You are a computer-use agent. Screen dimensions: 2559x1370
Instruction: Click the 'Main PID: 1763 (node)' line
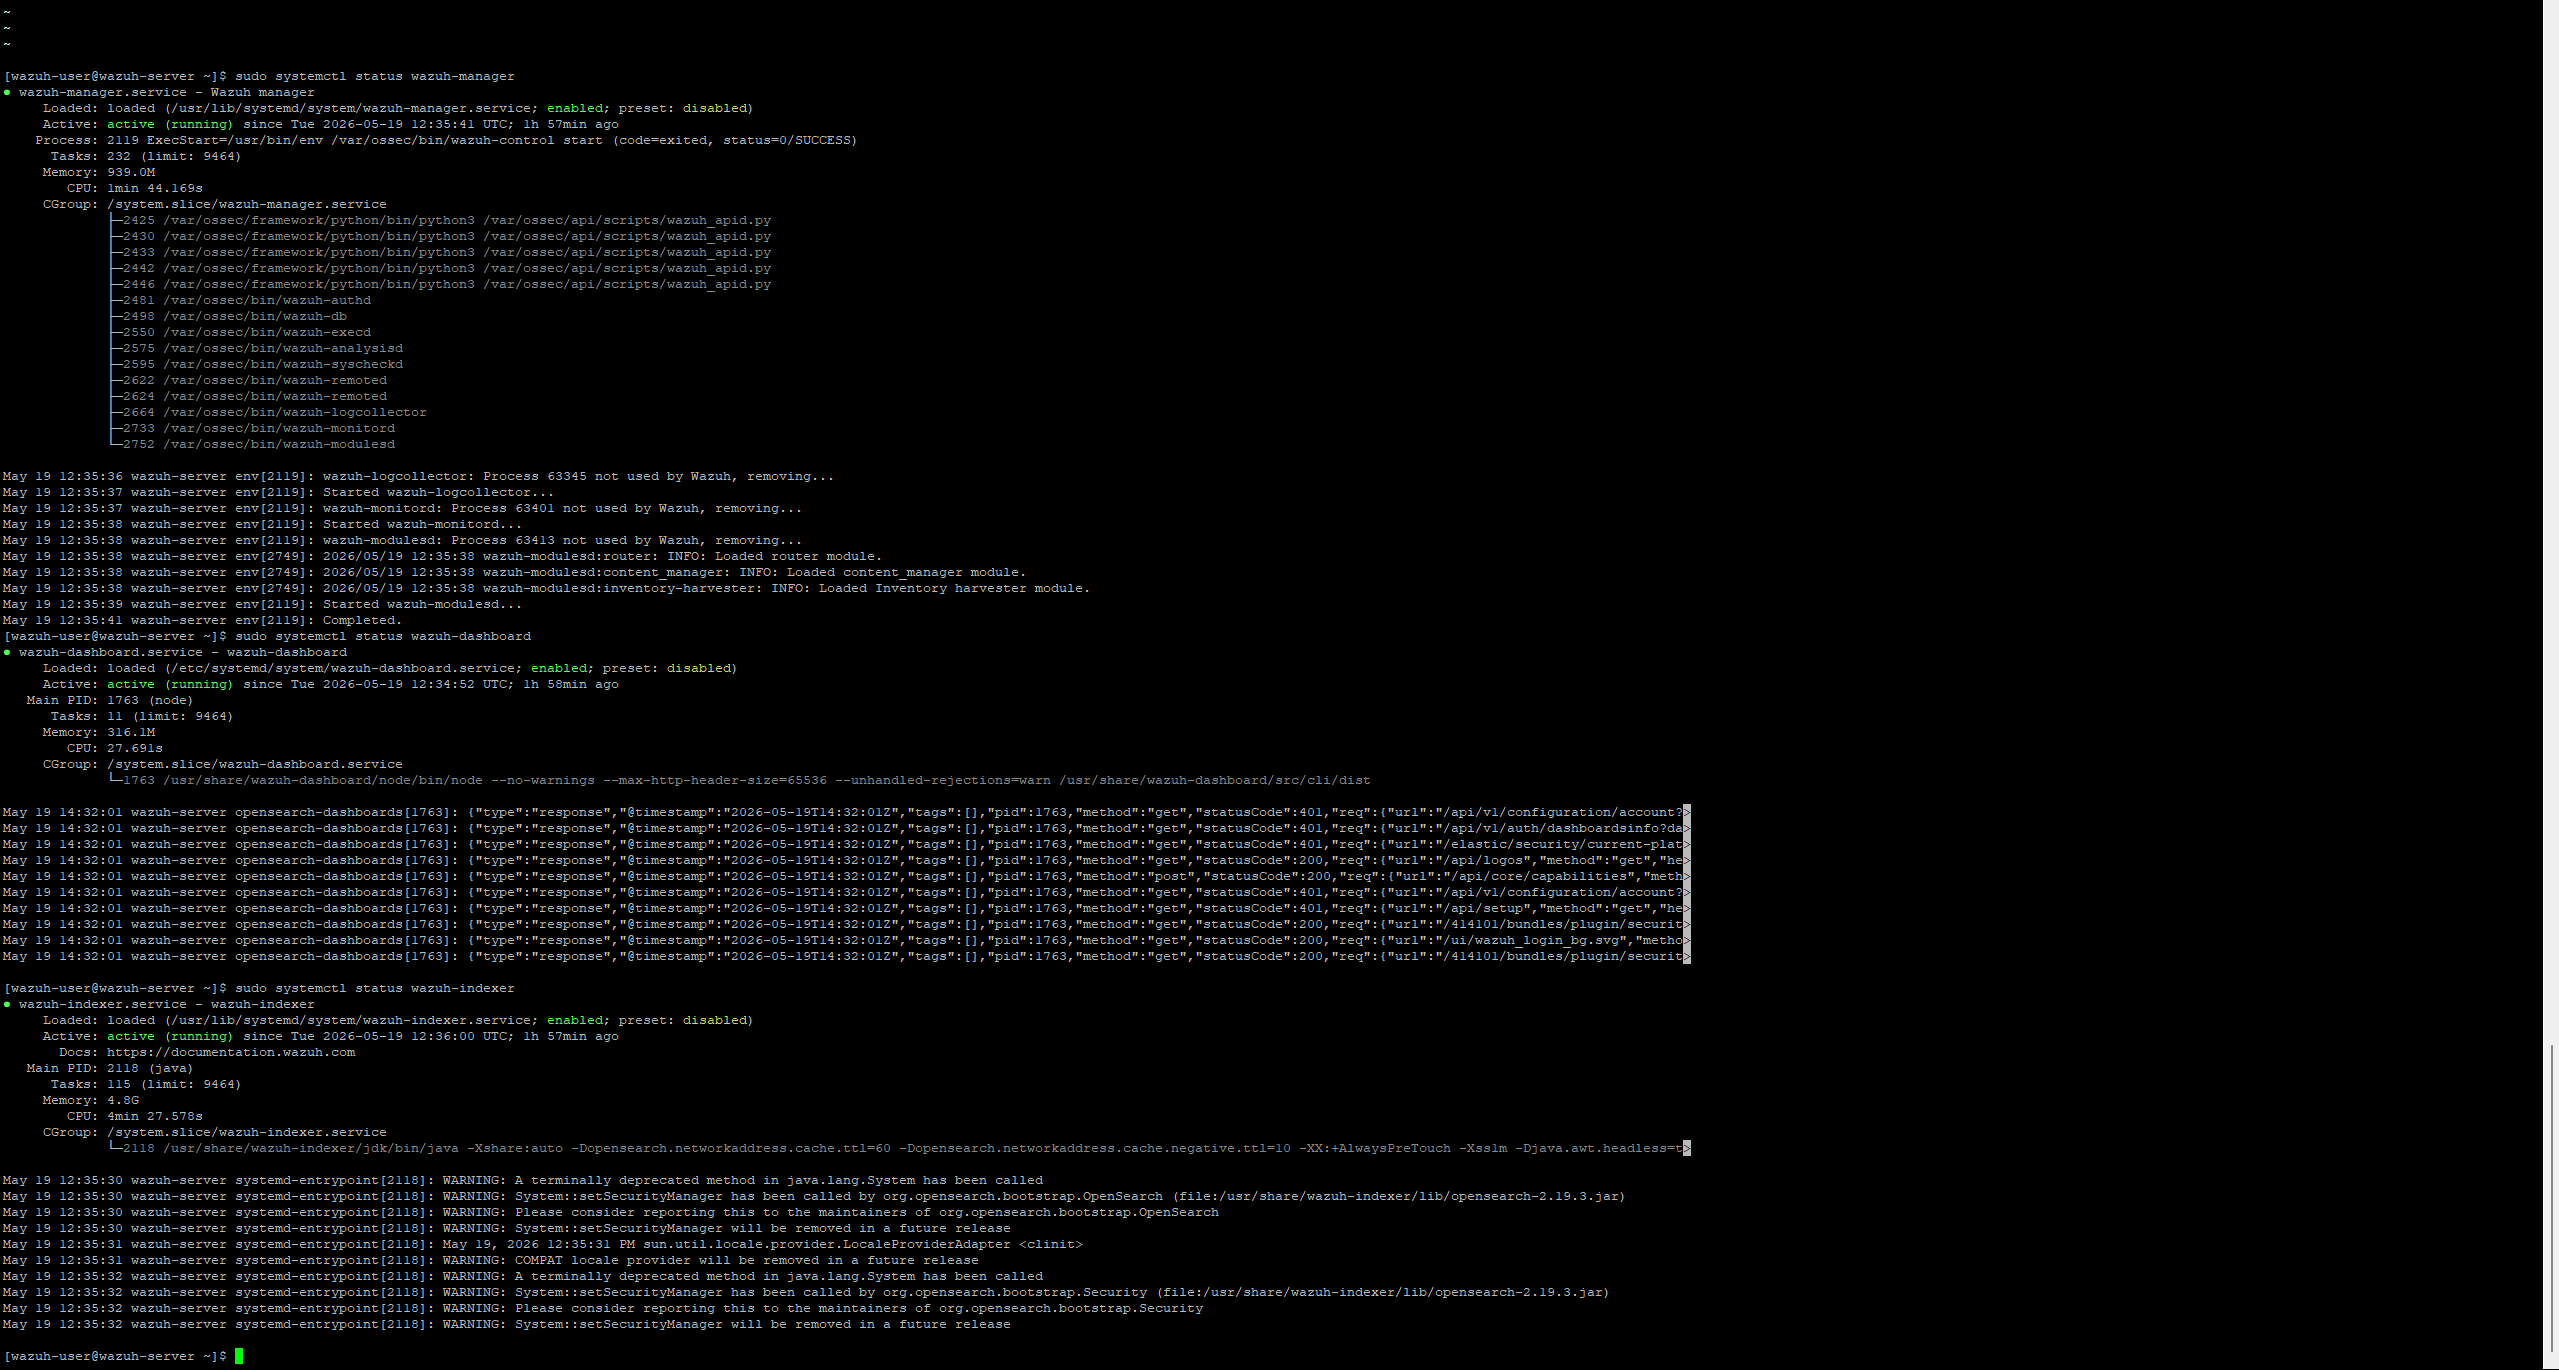110,700
